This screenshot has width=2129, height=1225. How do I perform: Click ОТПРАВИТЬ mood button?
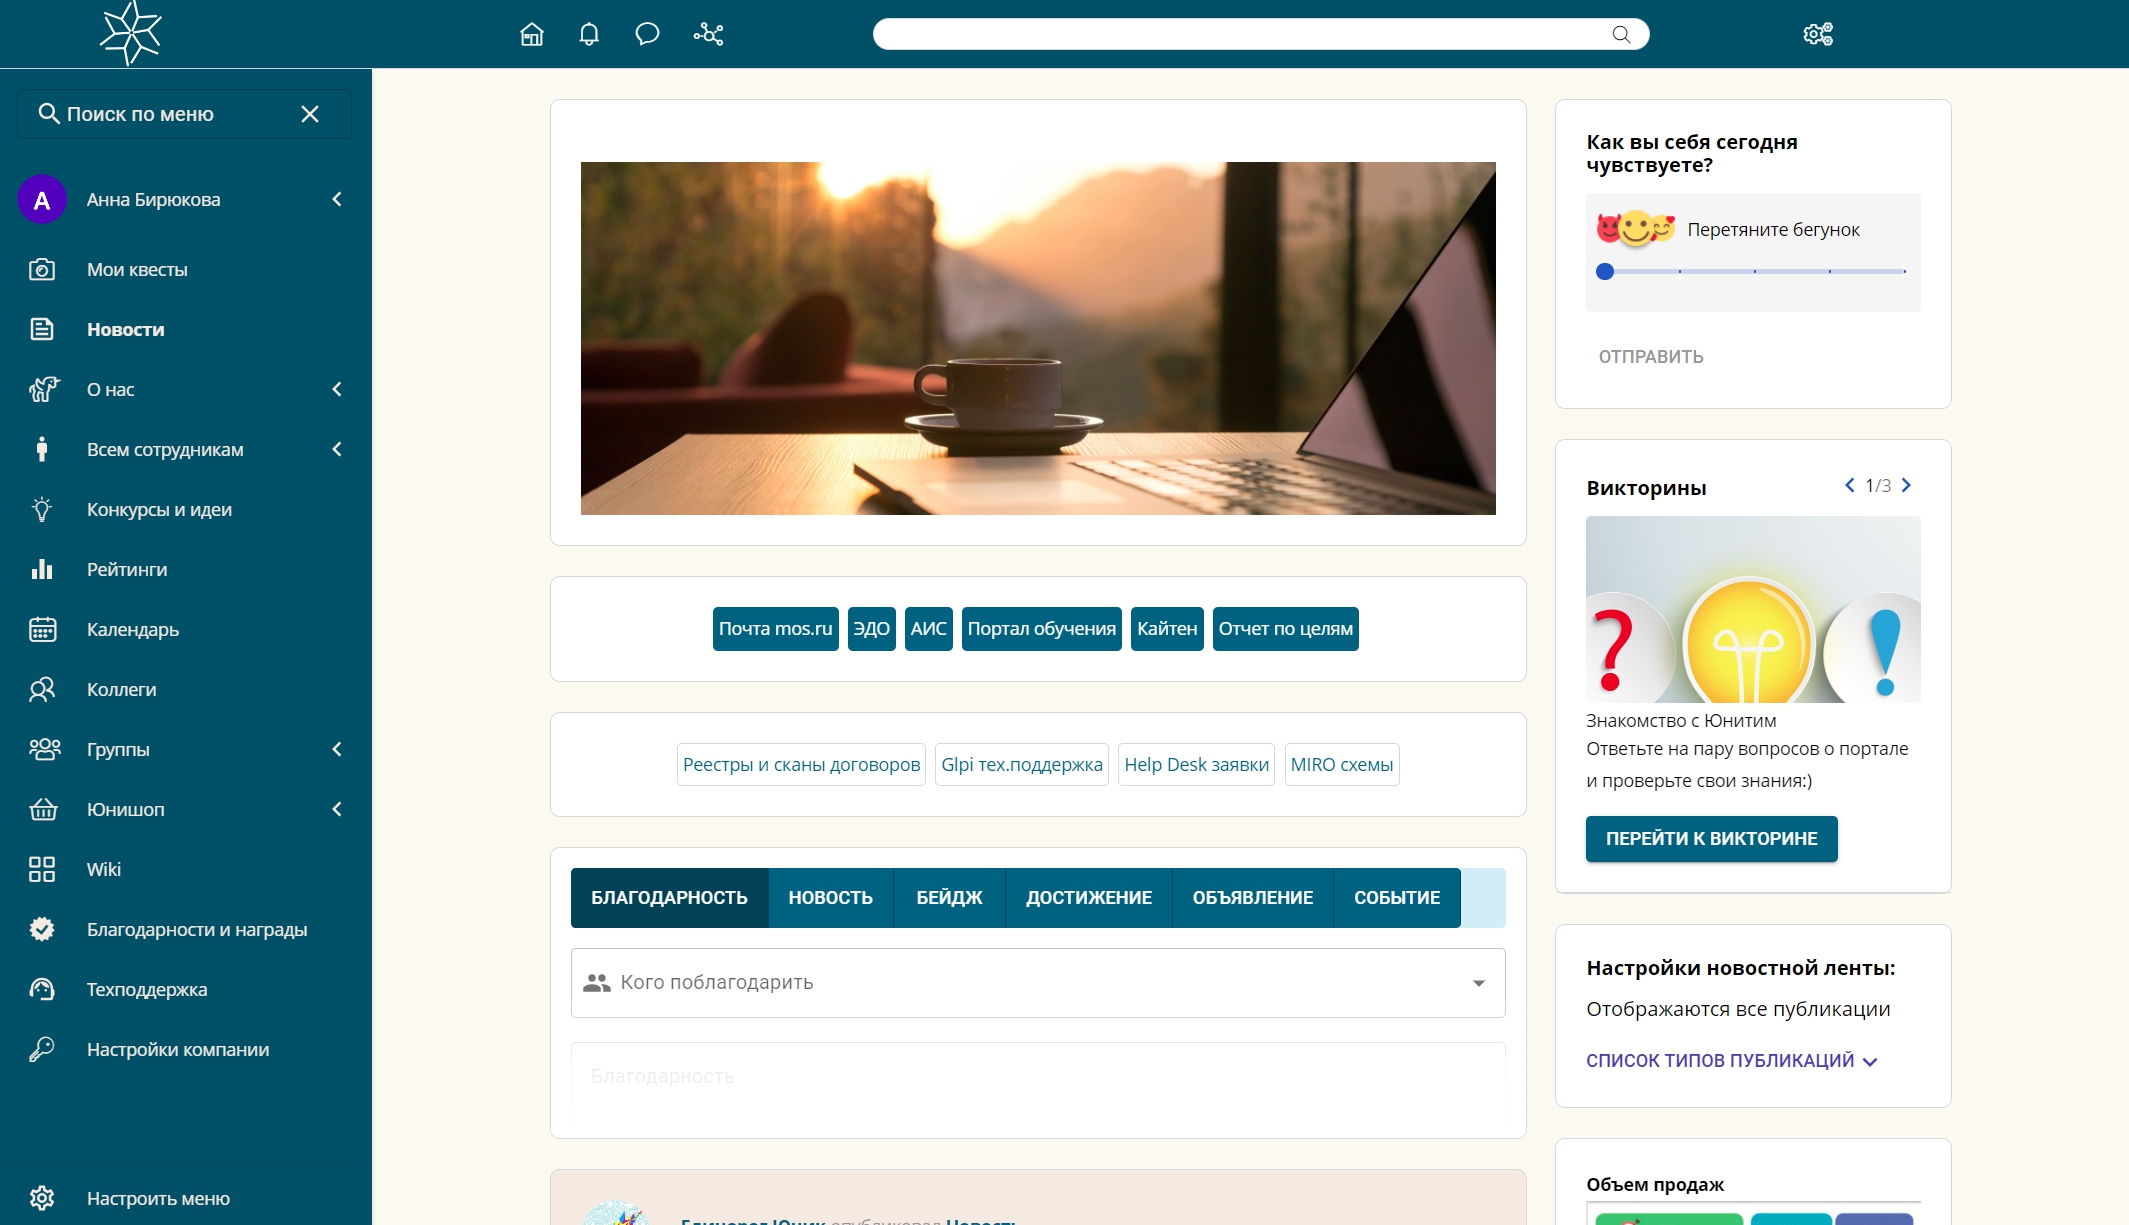tap(1648, 355)
